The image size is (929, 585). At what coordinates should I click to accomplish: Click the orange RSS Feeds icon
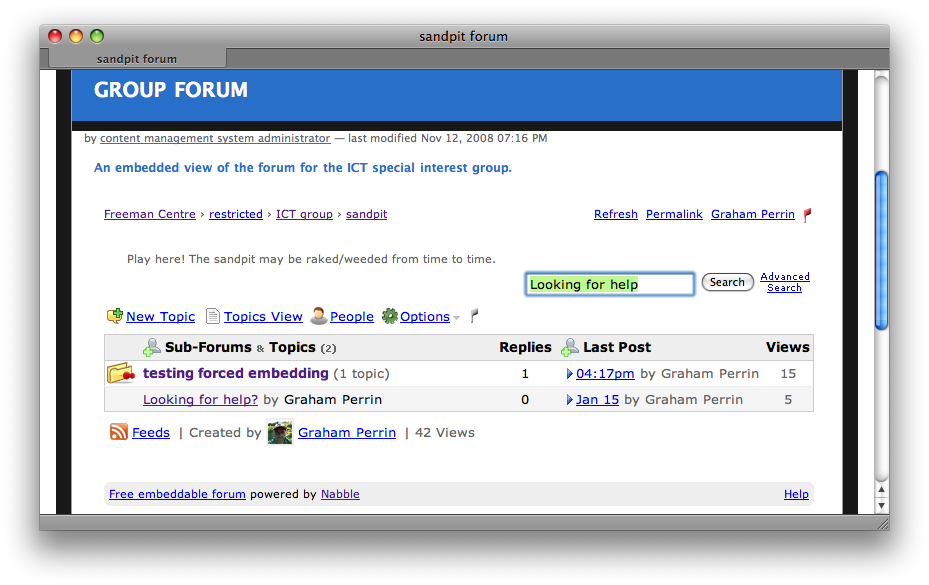(x=119, y=432)
